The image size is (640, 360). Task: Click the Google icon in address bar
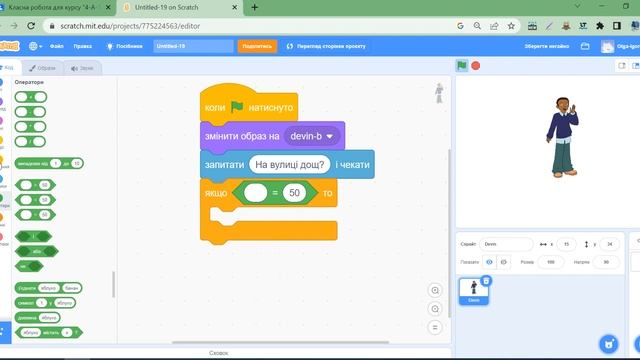460,26
